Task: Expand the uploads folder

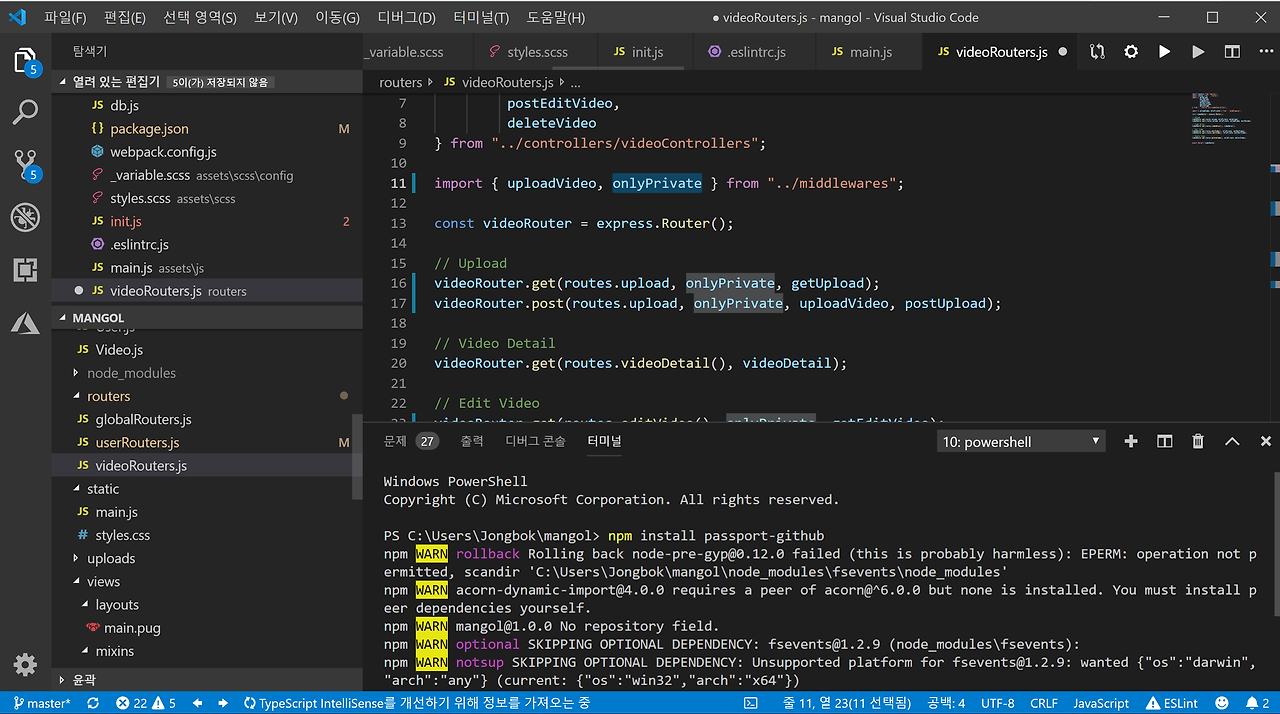Action: (110, 558)
